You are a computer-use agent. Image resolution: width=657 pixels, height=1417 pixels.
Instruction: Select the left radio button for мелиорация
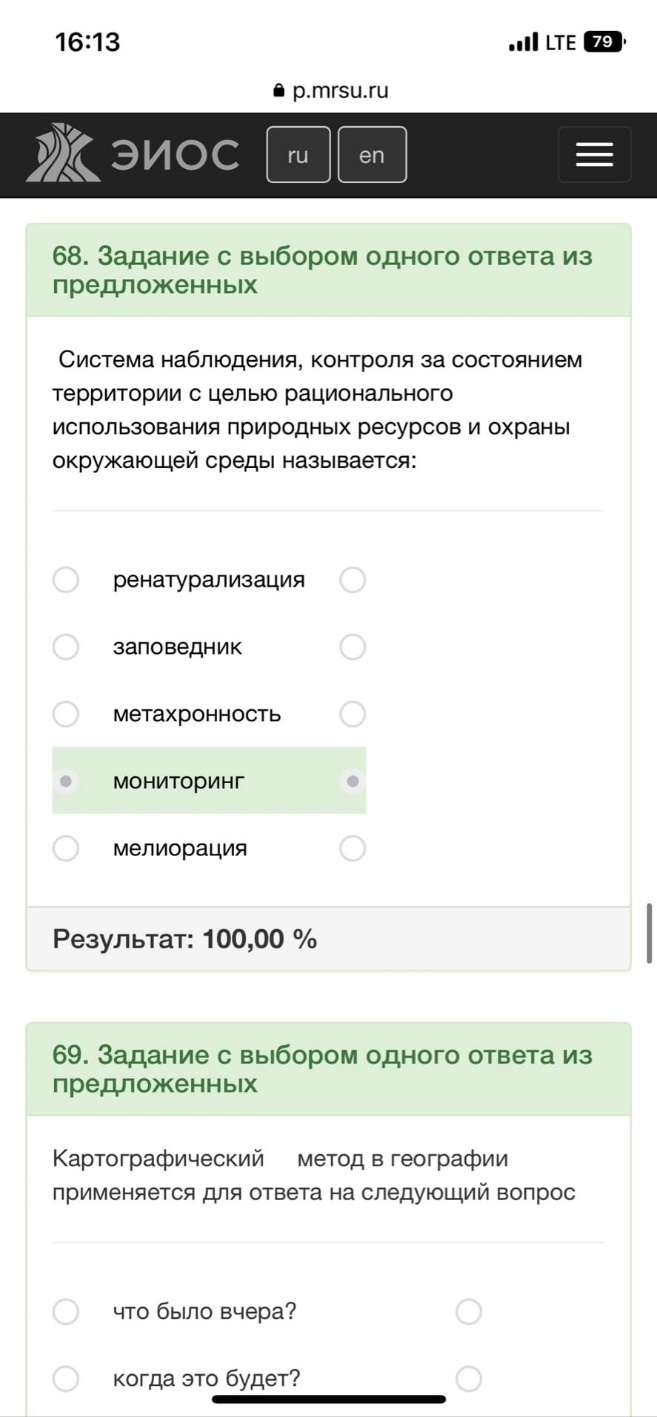click(66, 848)
